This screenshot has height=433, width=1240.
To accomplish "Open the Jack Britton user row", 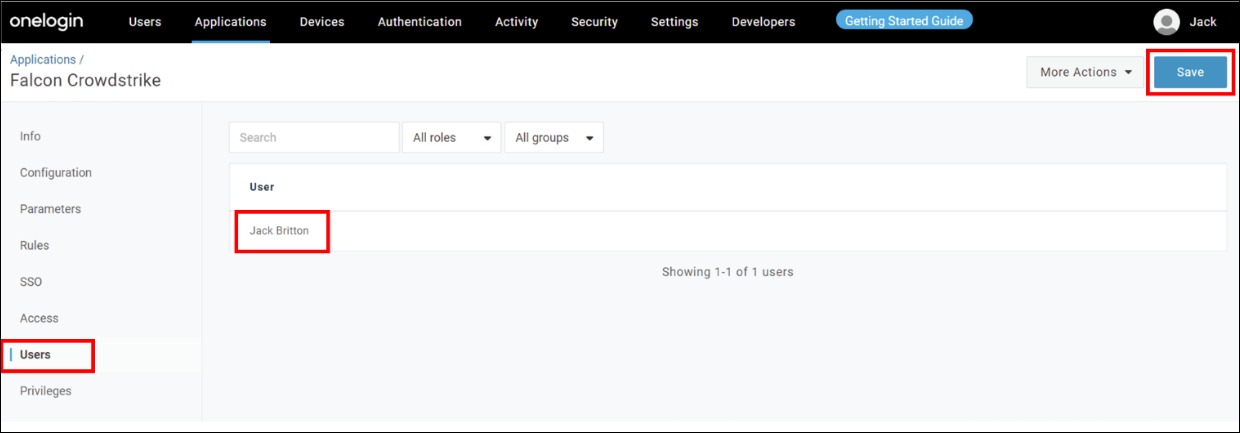I will (728, 231).
